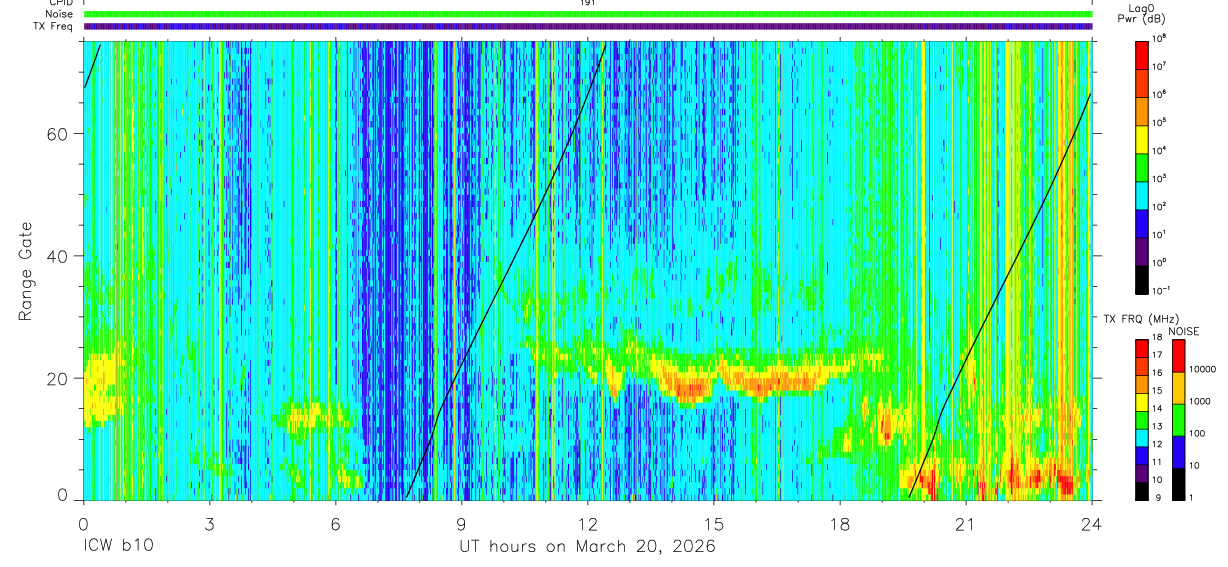Click the green Noise strip above the plot
This screenshot has height=567, width=1228.
pos(588,14)
